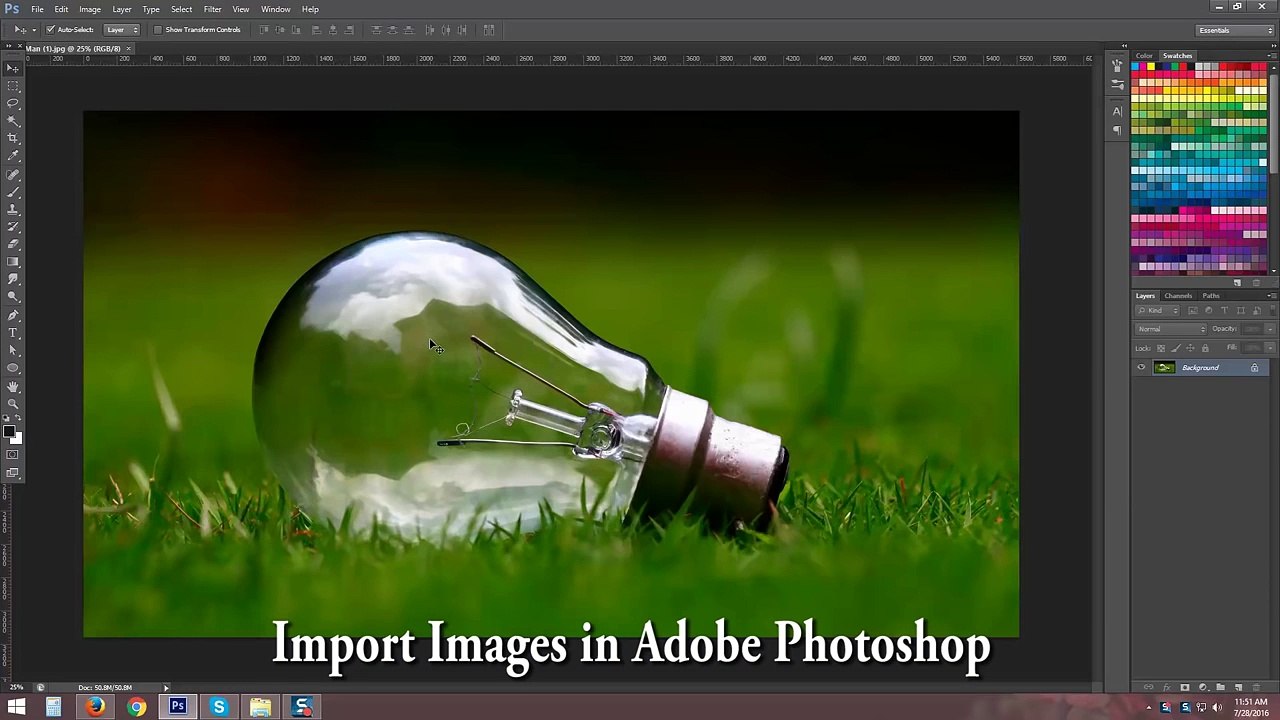The height and width of the screenshot is (720, 1280).
Task: Select the Hand tool
Action: (x=13, y=386)
